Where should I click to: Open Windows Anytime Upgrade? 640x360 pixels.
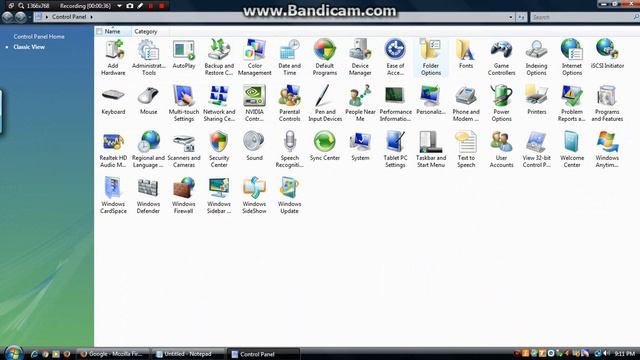pos(607,150)
